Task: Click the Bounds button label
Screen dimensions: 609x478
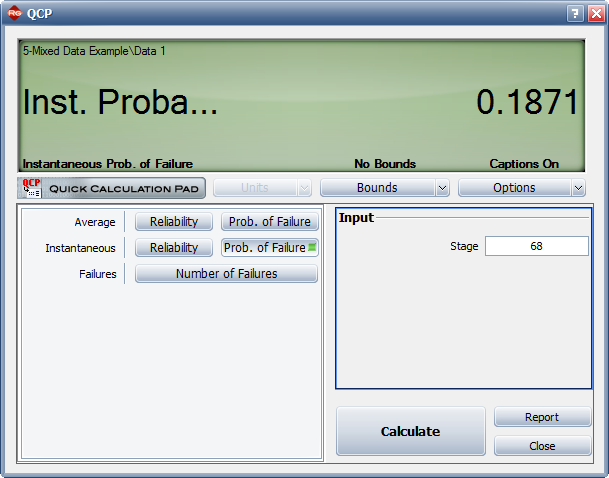Action: pos(377,188)
